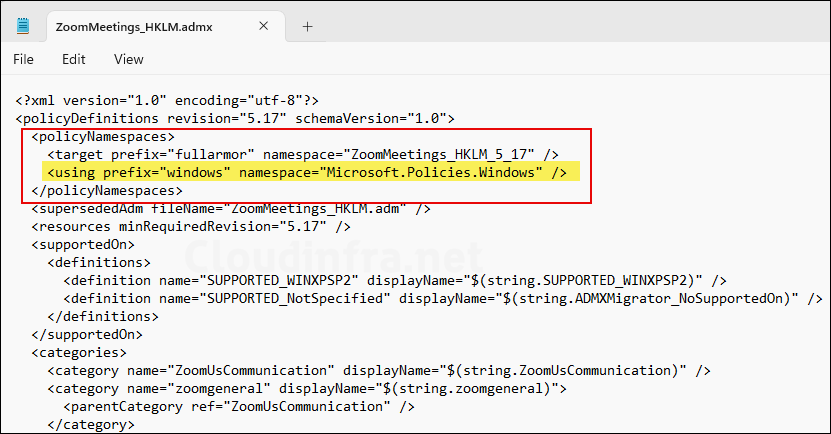Click the SUPPORTED_WINXPSP2 definition line
The height and width of the screenshot is (434, 831).
[x=395, y=281]
